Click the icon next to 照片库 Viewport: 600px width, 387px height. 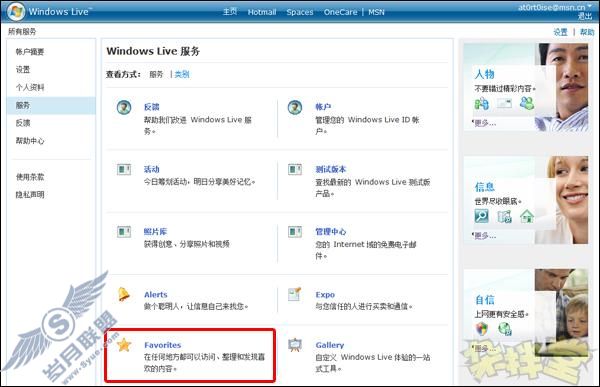click(124, 231)
